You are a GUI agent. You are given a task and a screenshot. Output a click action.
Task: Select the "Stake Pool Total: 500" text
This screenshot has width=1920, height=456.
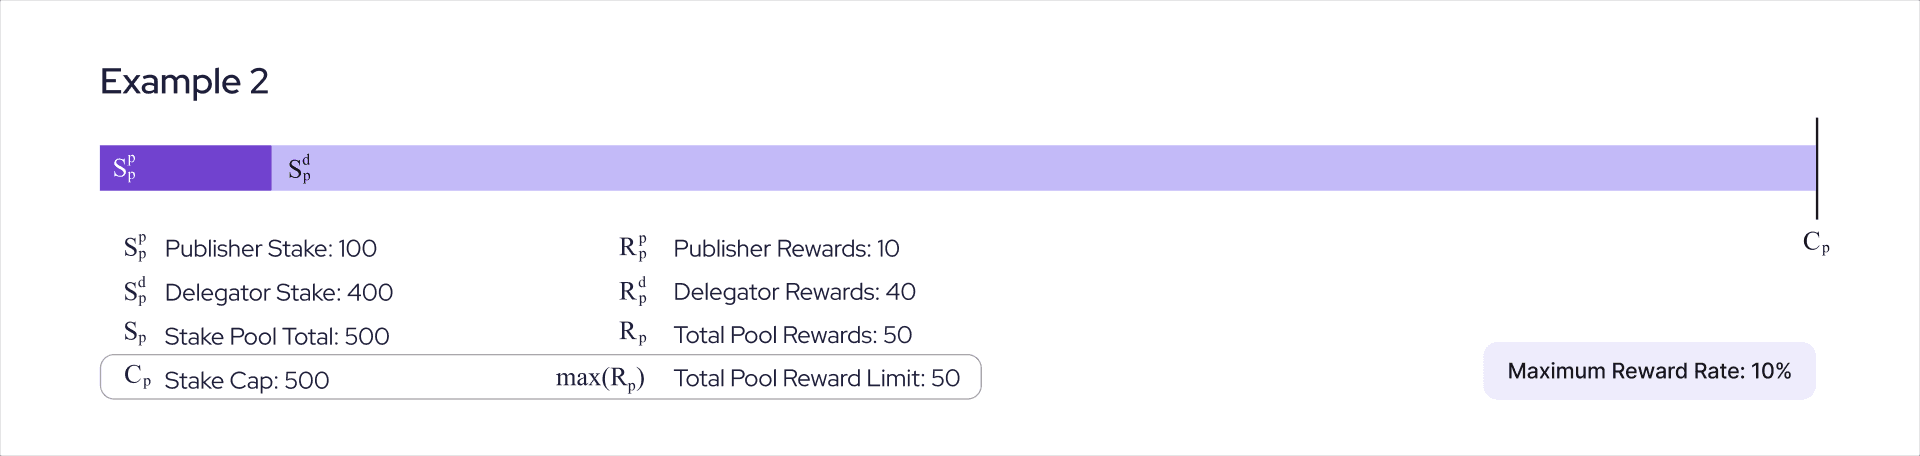click(276, 336)
